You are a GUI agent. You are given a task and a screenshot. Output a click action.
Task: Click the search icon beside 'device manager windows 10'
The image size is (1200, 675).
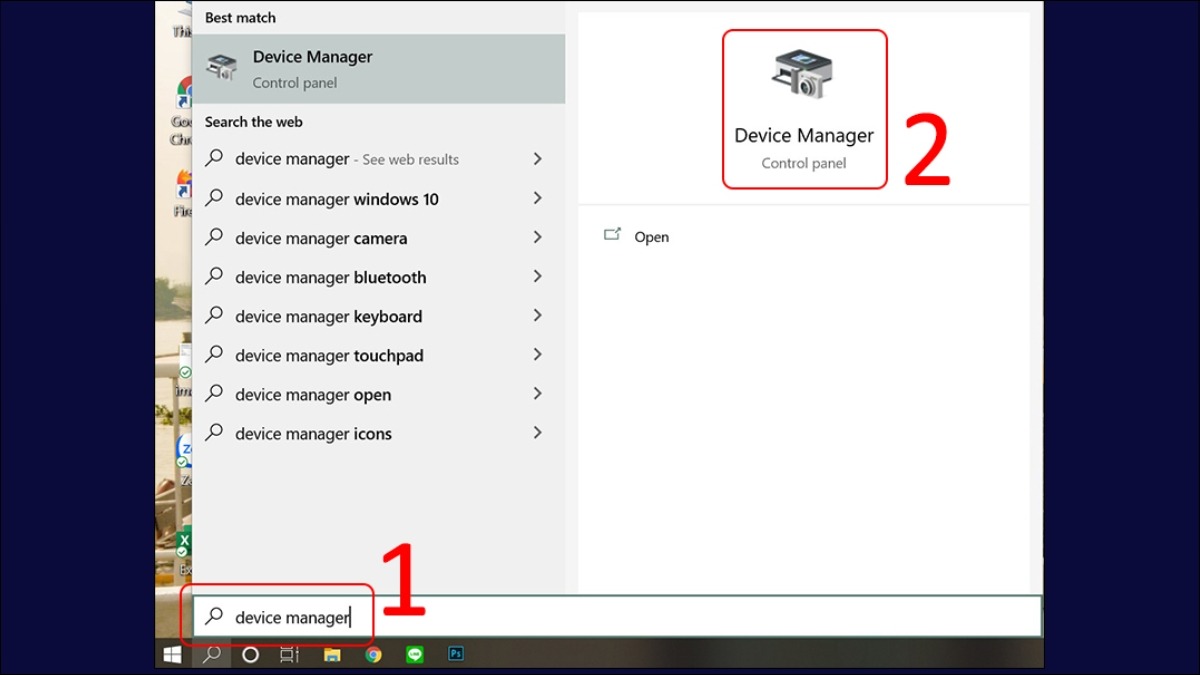214,199
